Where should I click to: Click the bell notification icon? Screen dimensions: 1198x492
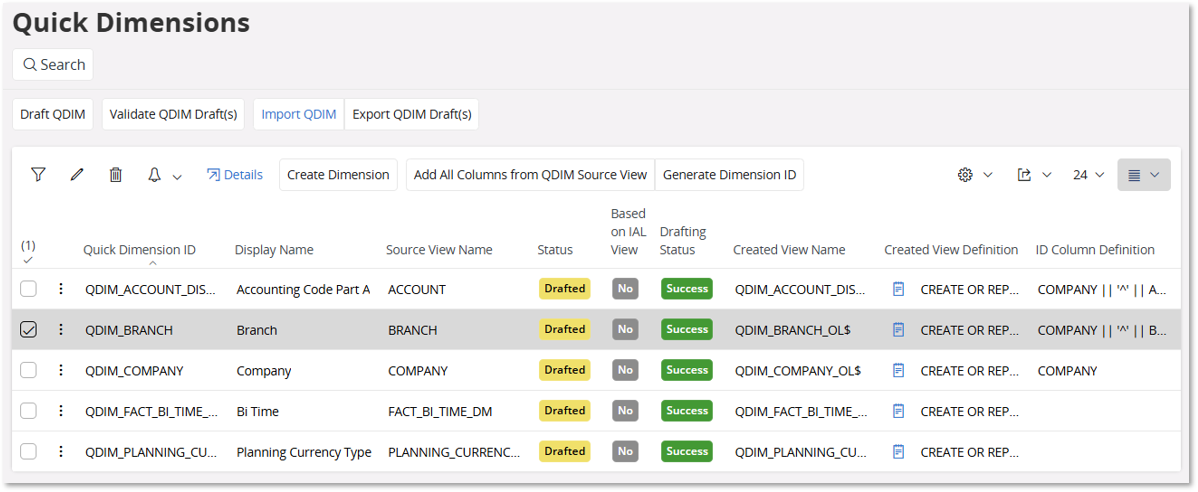click(154, 175)
